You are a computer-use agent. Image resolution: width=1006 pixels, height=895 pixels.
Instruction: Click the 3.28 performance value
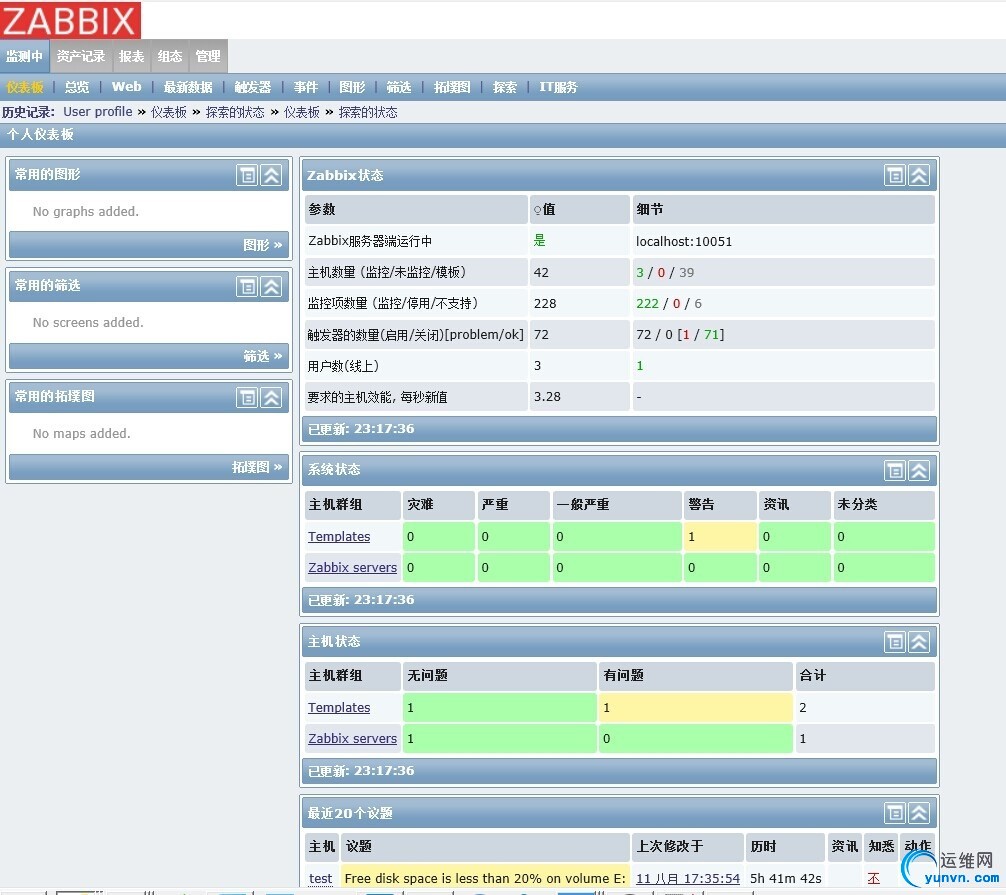pyautogui.click(x=547, y=396)
